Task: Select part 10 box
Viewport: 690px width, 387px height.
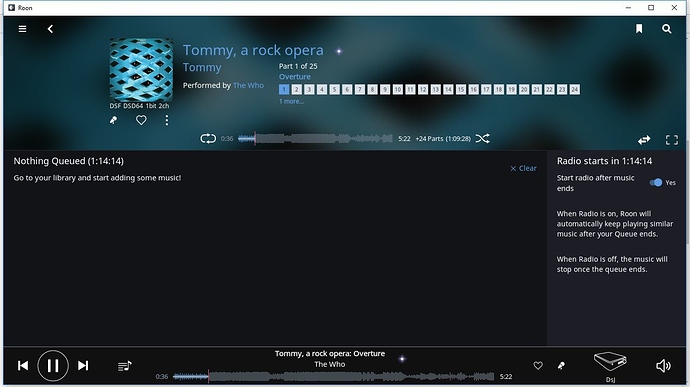Action: click(x=397, y=89)
